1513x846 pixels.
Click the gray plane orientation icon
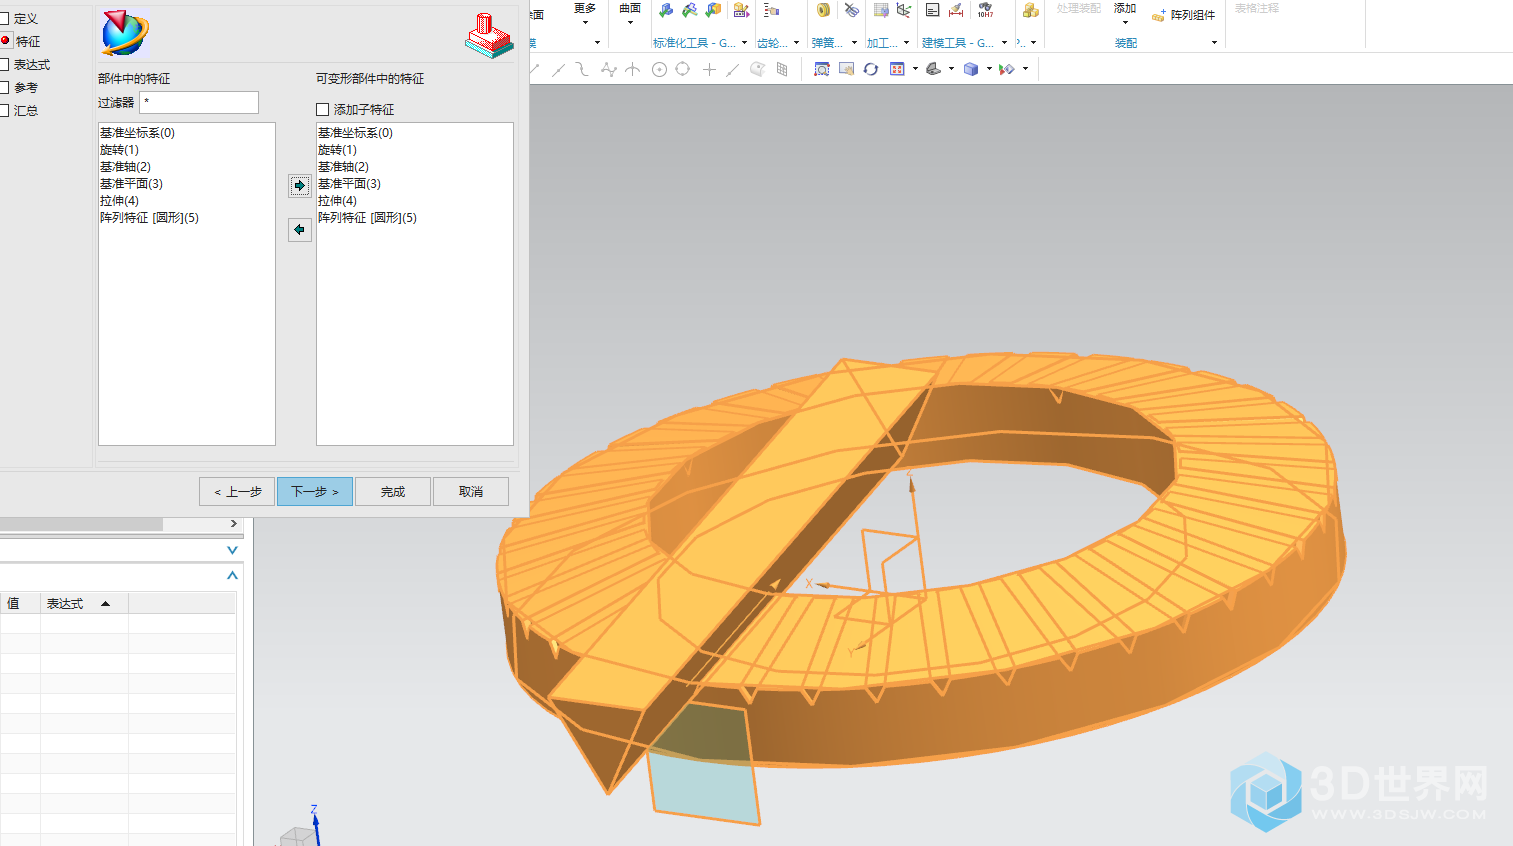(x=933, y=69)
